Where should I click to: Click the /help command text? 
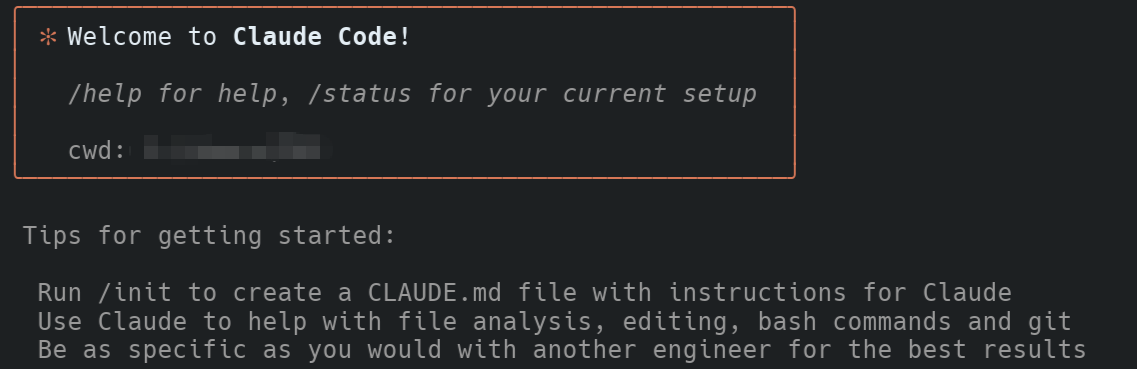tap(105, 94)
